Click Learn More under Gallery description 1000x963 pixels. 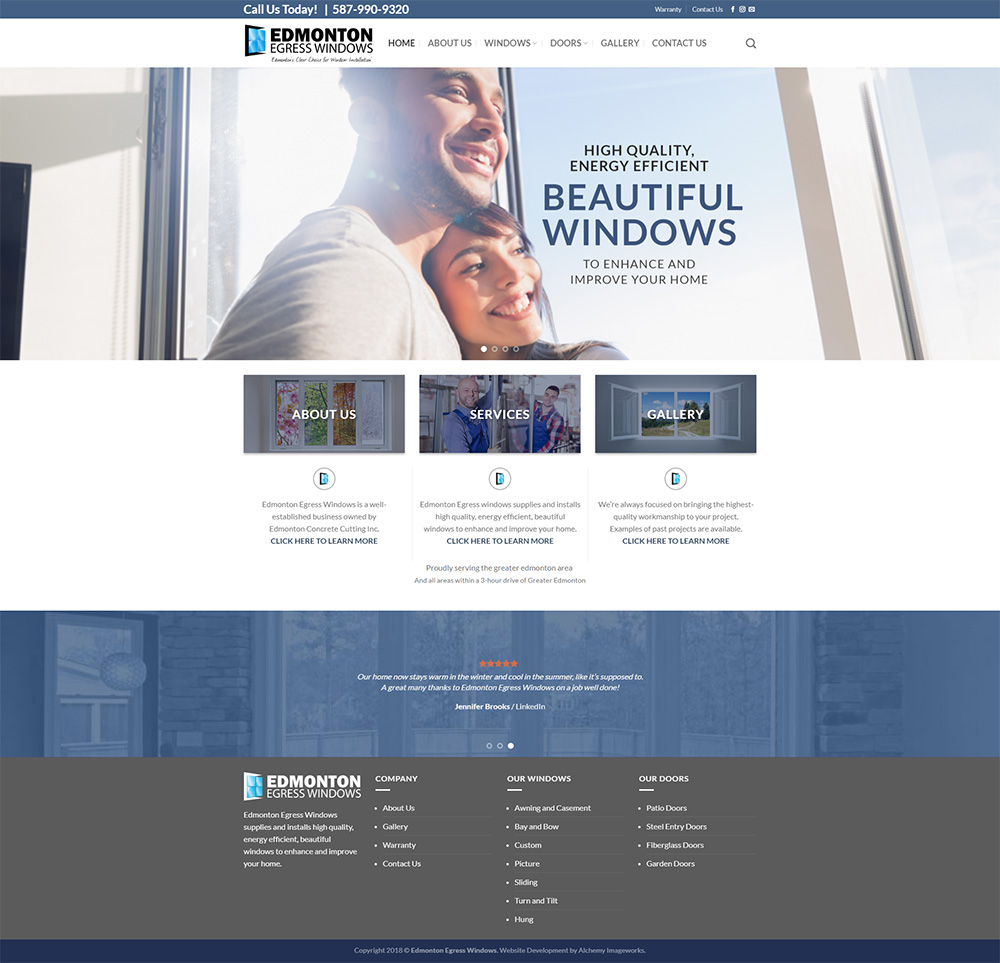(x=675, y=541)
